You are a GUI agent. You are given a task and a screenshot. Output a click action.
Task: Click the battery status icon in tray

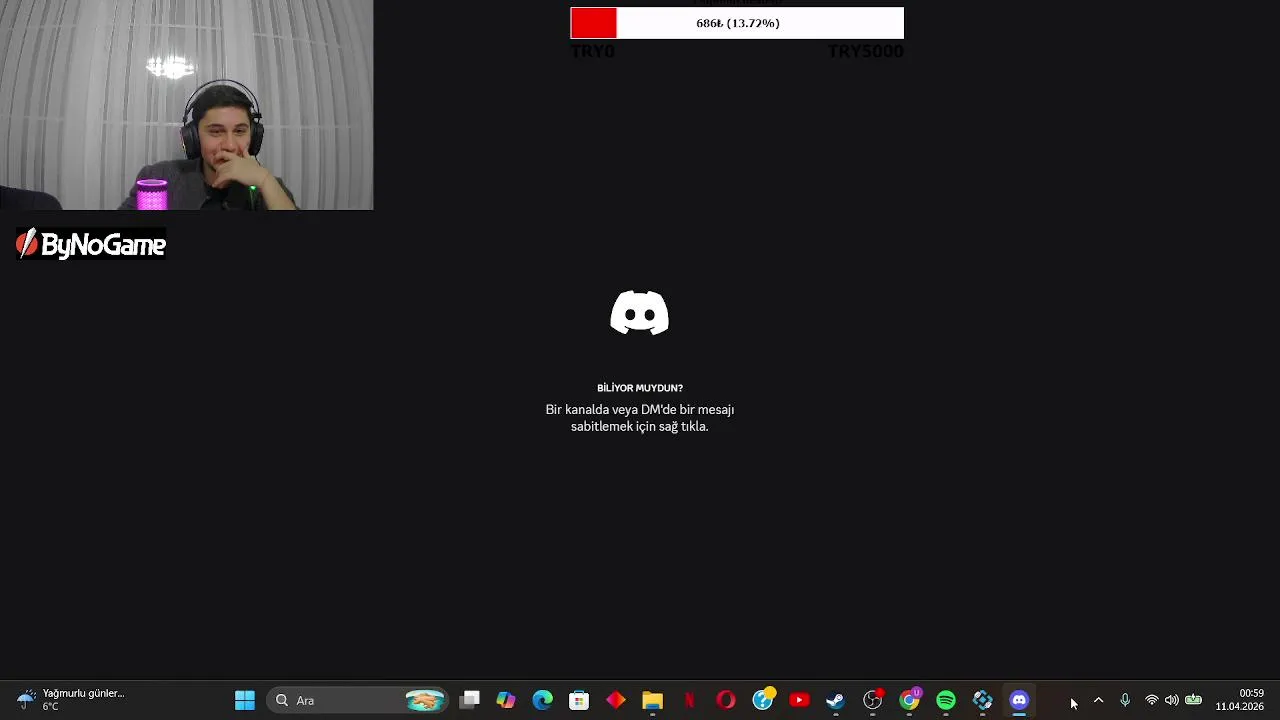pos(1193,700)
